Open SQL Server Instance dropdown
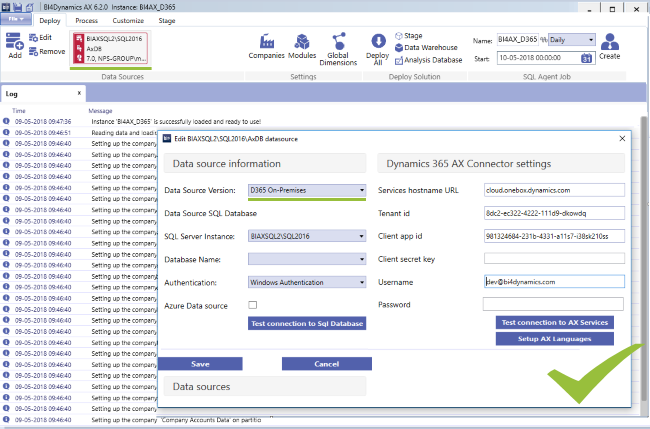 [x=307, y=236]
